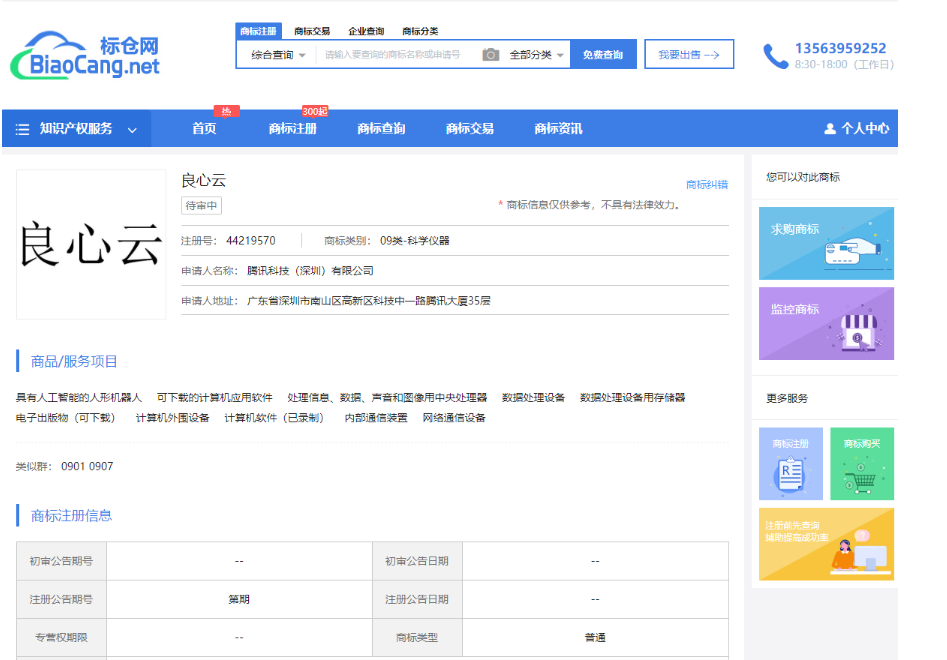
Task: Select the 商标交易 search tab
Action: tap(312, 31)
